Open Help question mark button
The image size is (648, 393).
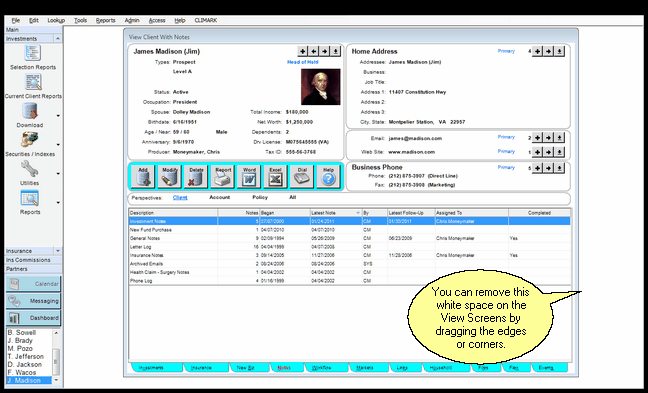coord(328,177)
